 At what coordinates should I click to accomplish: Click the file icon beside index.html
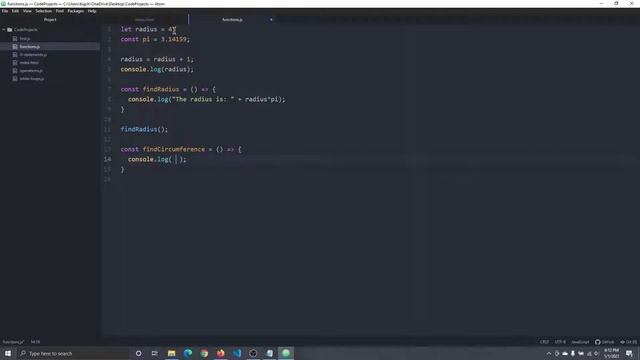point(15,62)
